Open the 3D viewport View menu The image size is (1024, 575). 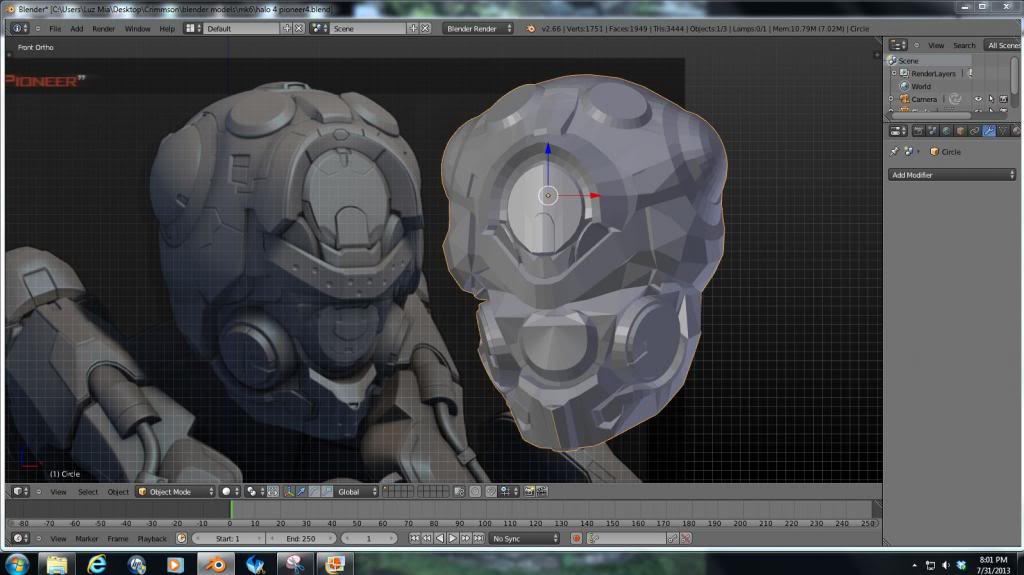[58, 492]
